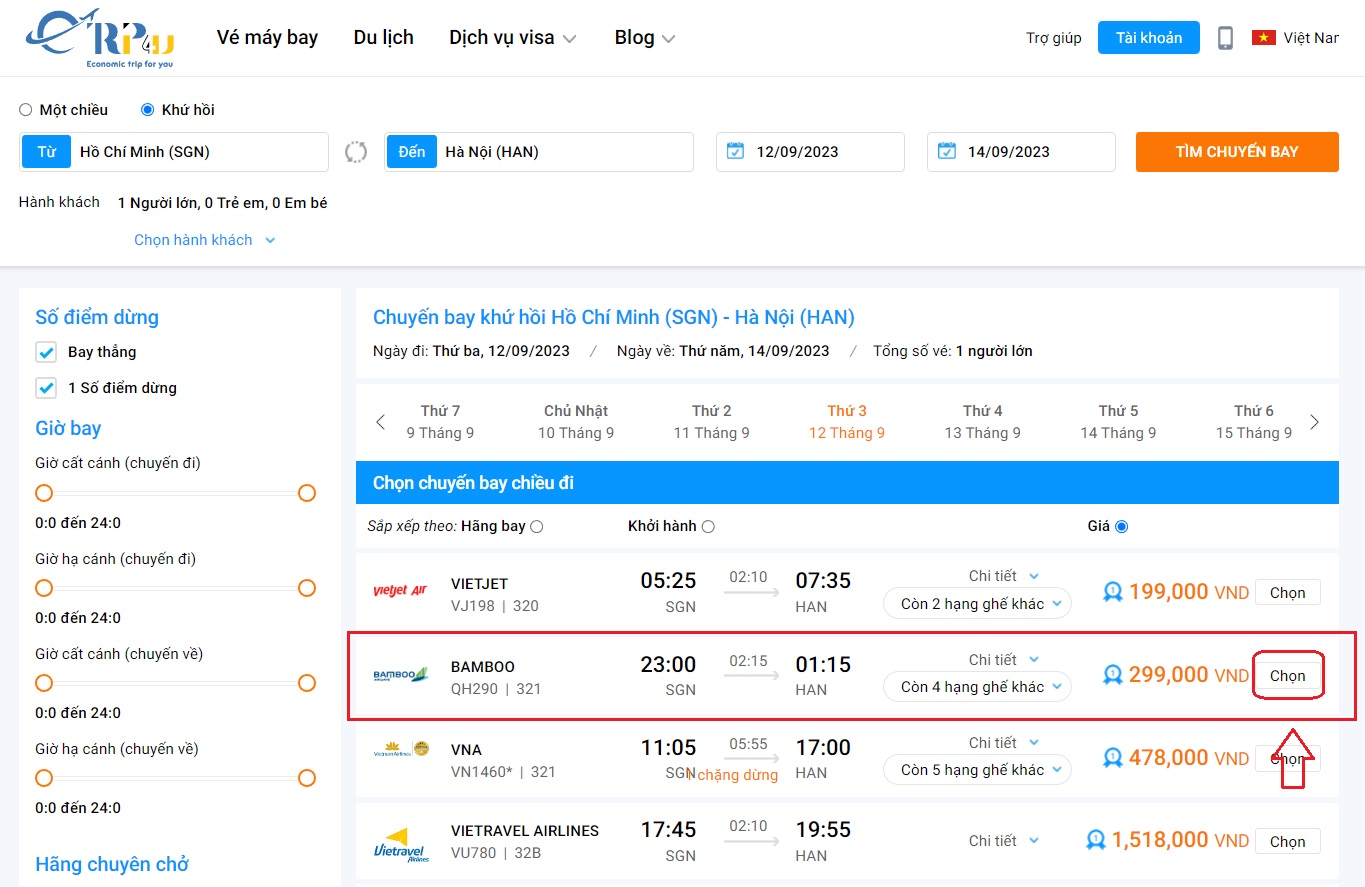Choose the Bamboo QH290 flight with Chọn

click(1288, 676)
